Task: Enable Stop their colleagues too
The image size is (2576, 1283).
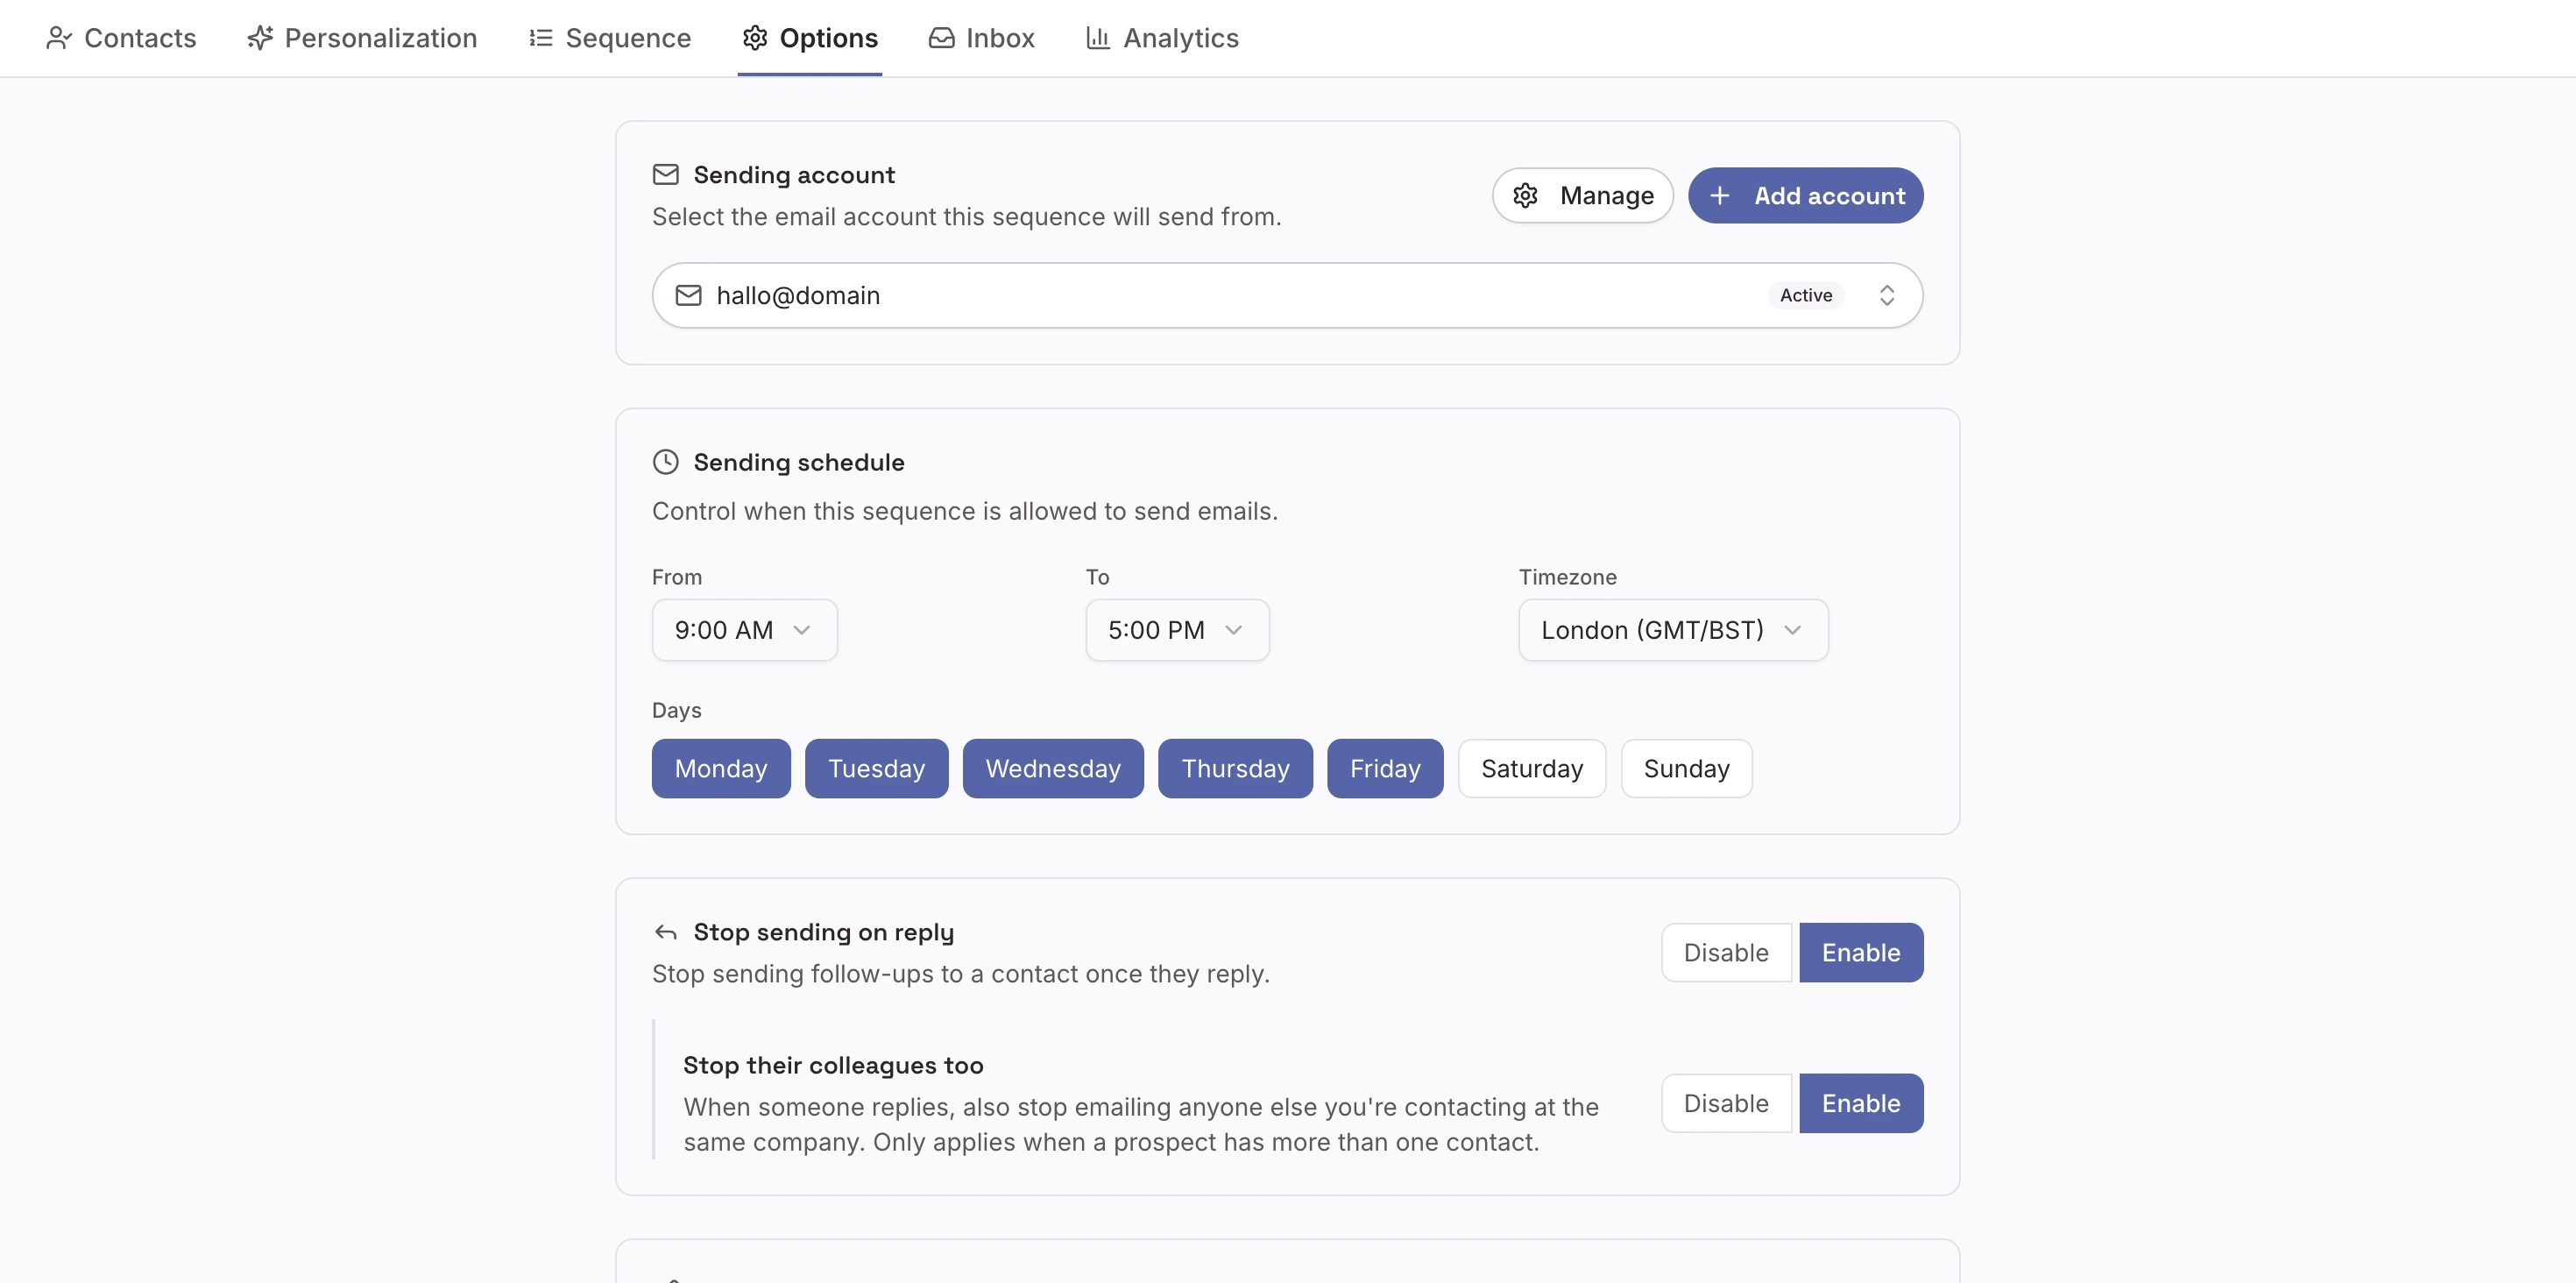Action: (1861, 1103)
